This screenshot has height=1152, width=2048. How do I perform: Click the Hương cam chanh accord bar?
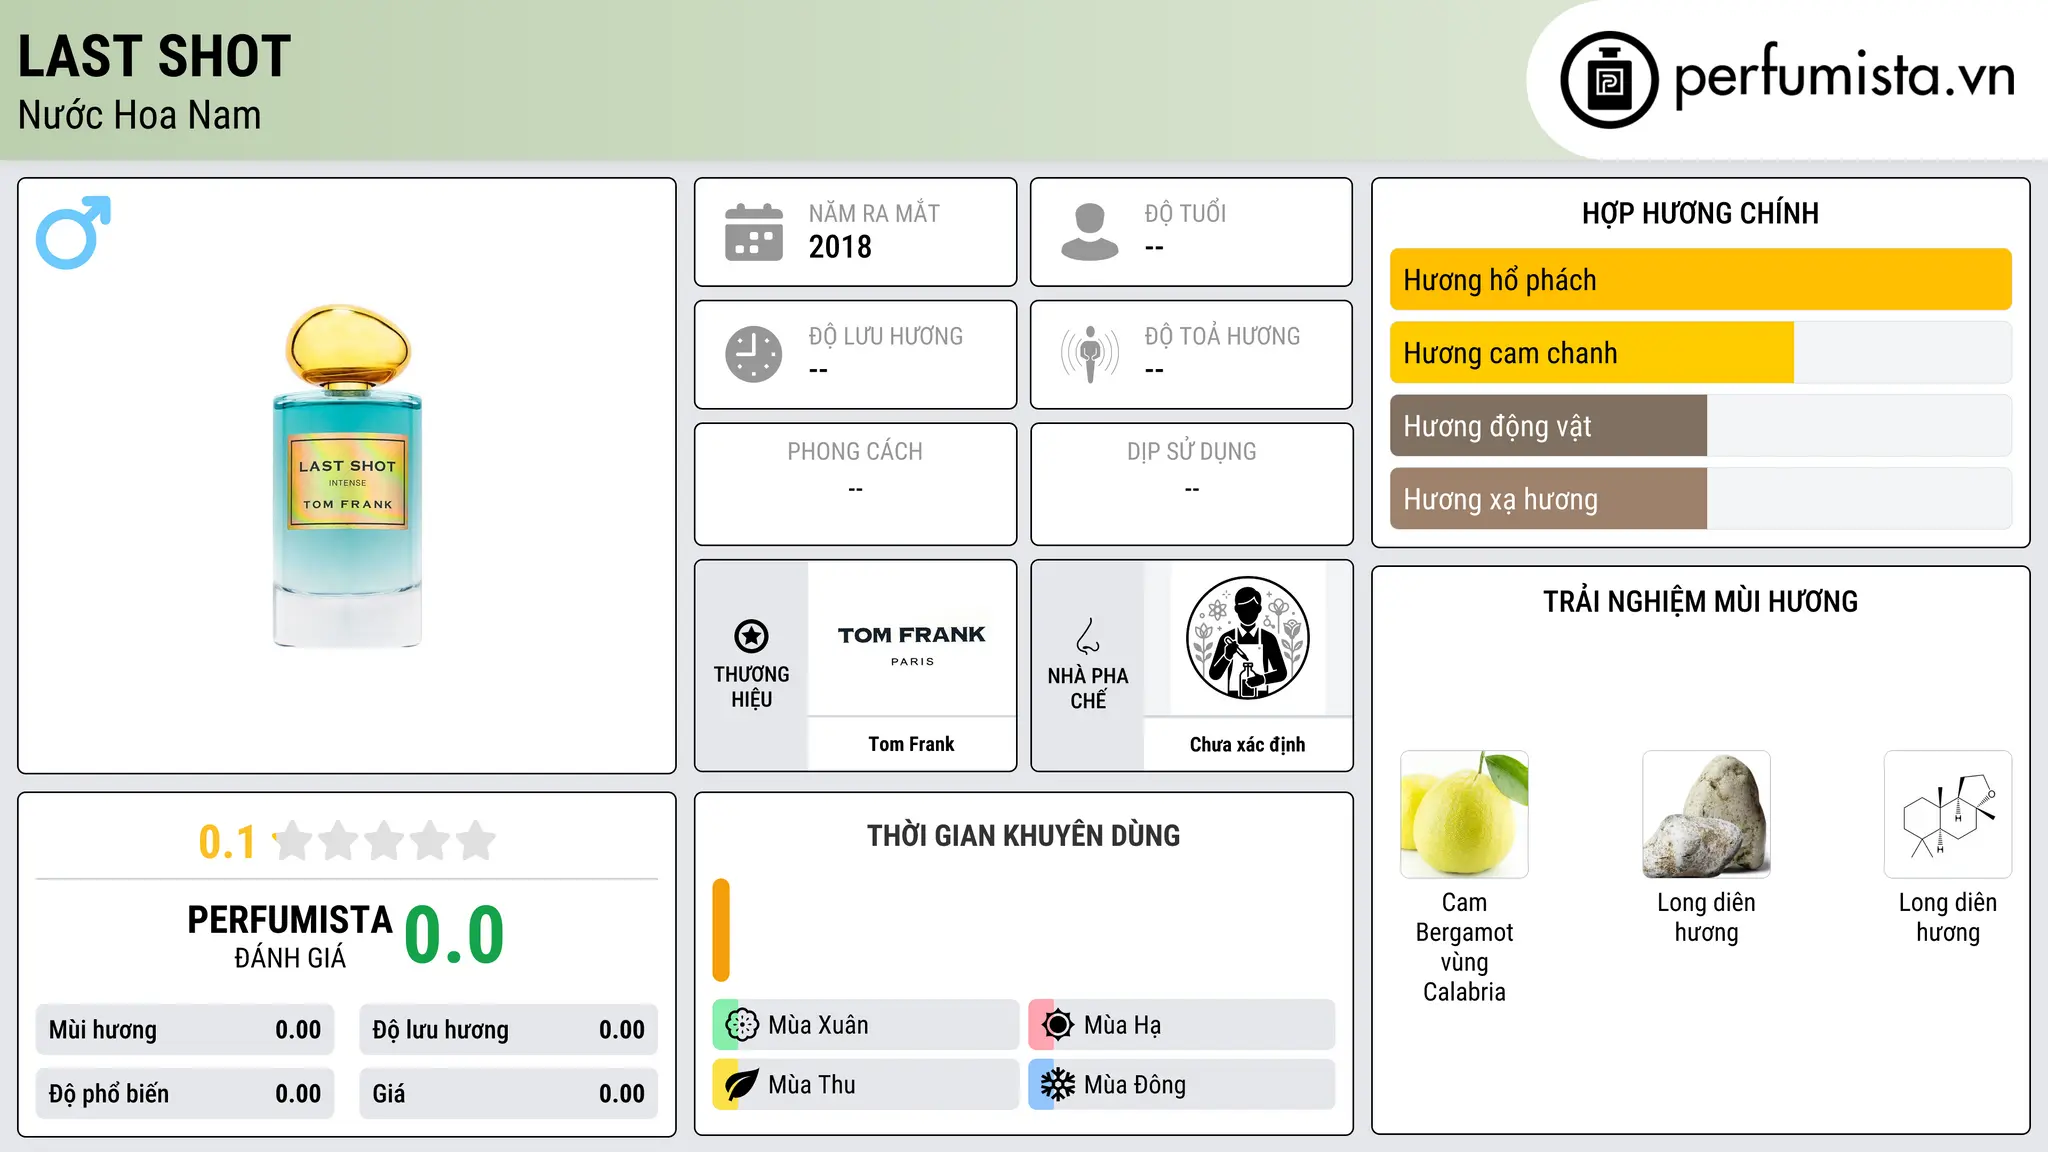point(1700,353)
